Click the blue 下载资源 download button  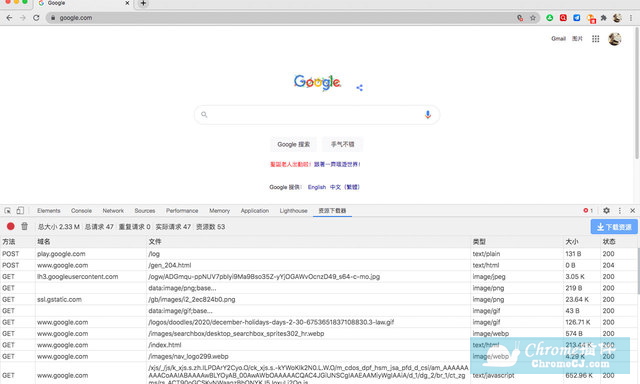tap(614, 227)
